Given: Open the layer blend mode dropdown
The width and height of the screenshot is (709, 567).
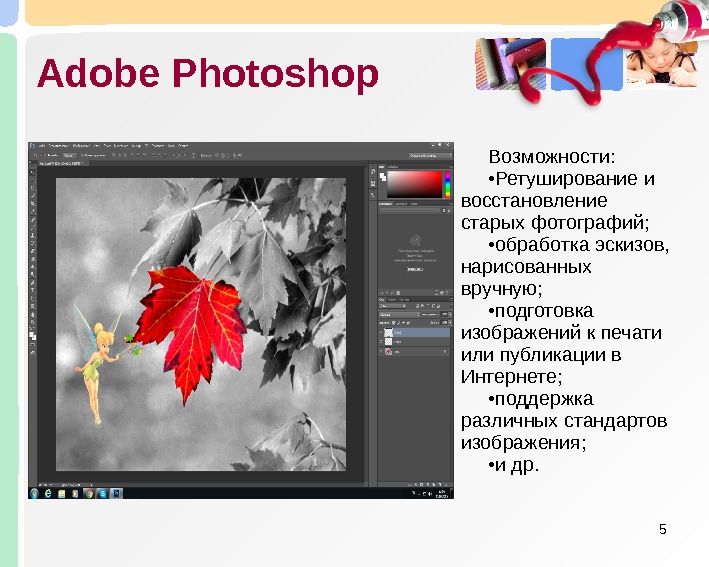Looking at the screenshot, I should point(399,315).
